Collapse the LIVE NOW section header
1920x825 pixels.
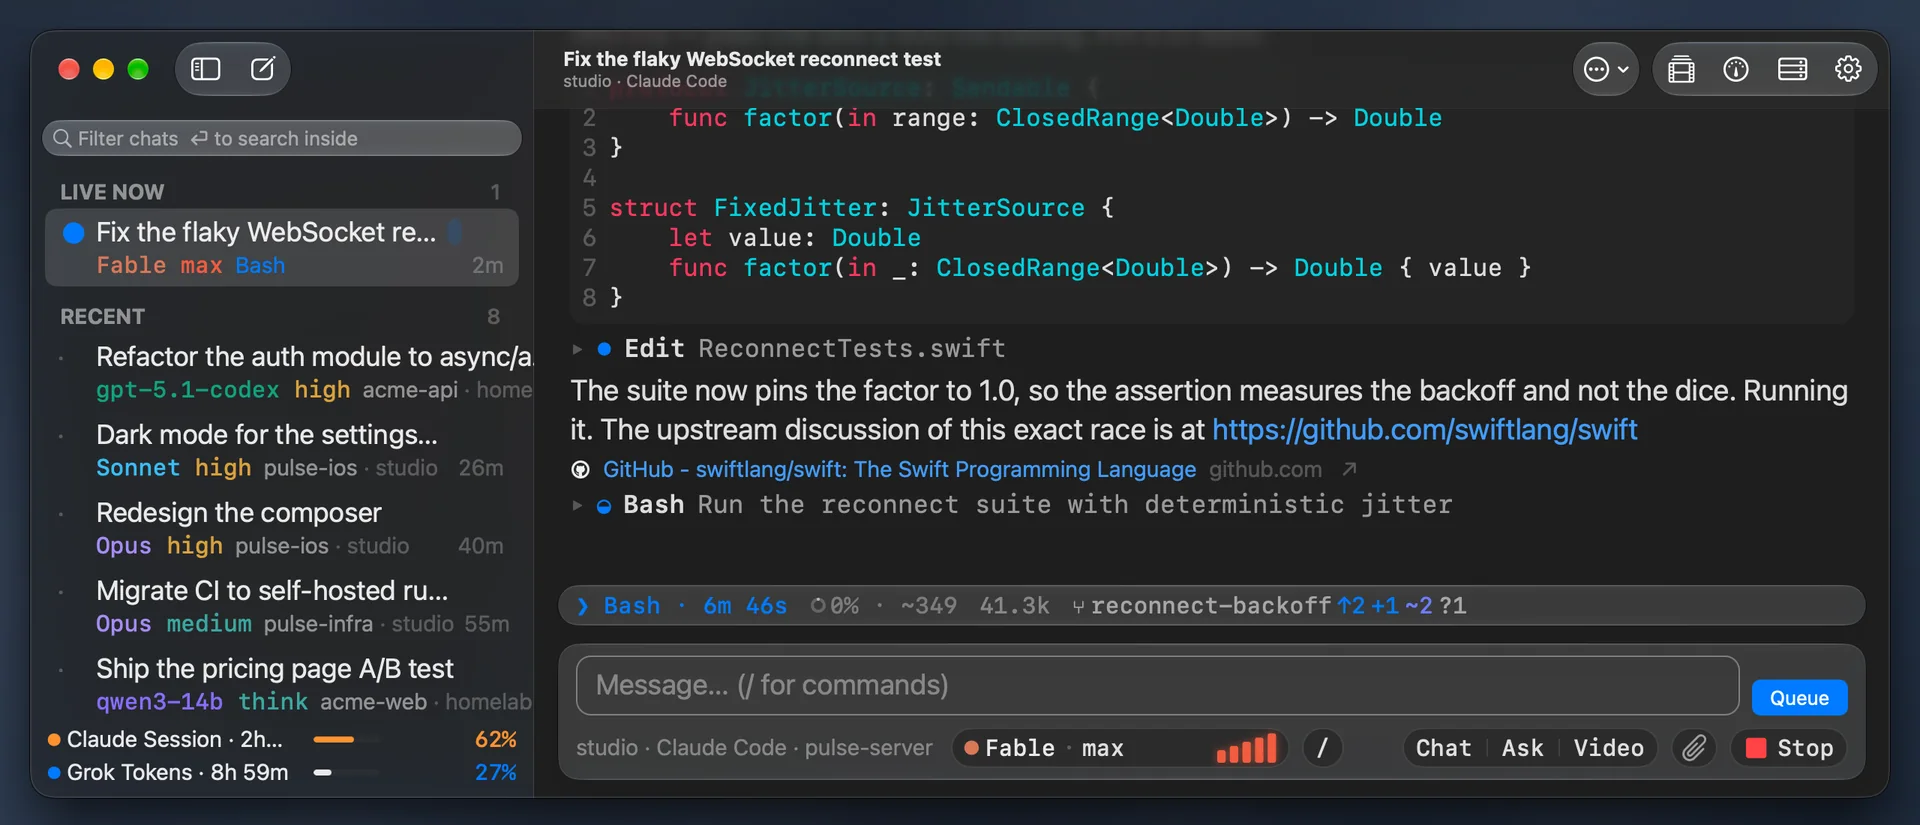(x=112, y=192)
